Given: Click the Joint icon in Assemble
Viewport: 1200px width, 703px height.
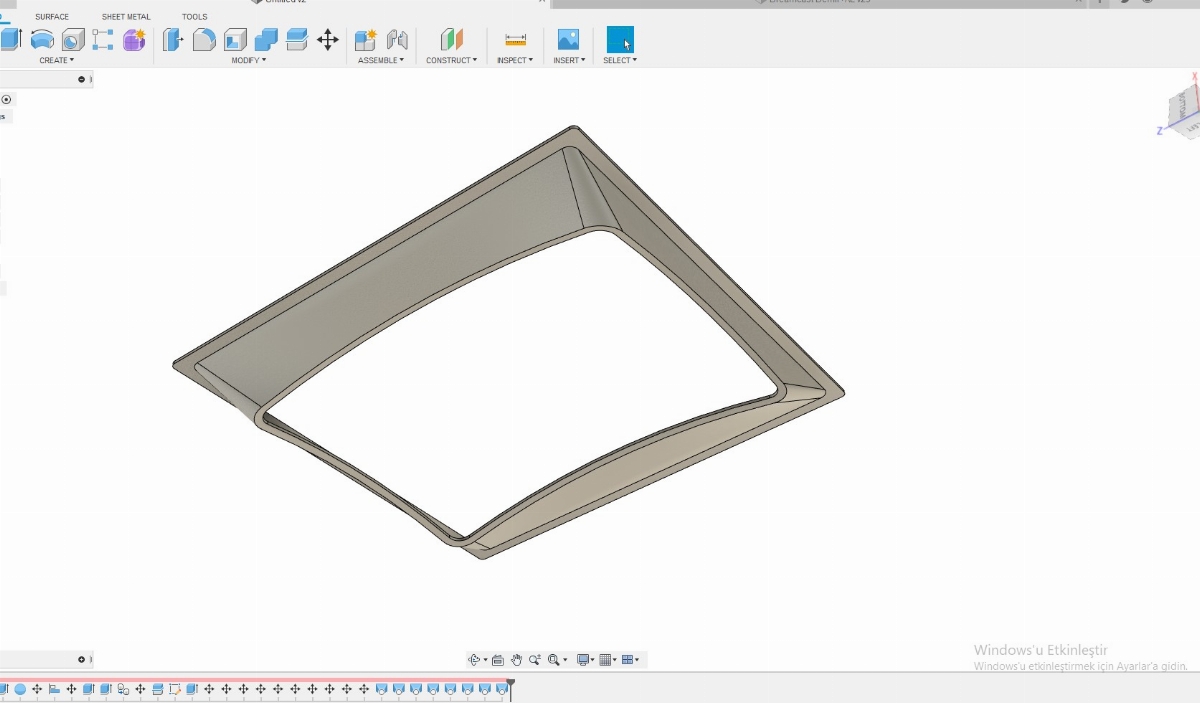Looking at the screenshot, I should click(397, 40).
